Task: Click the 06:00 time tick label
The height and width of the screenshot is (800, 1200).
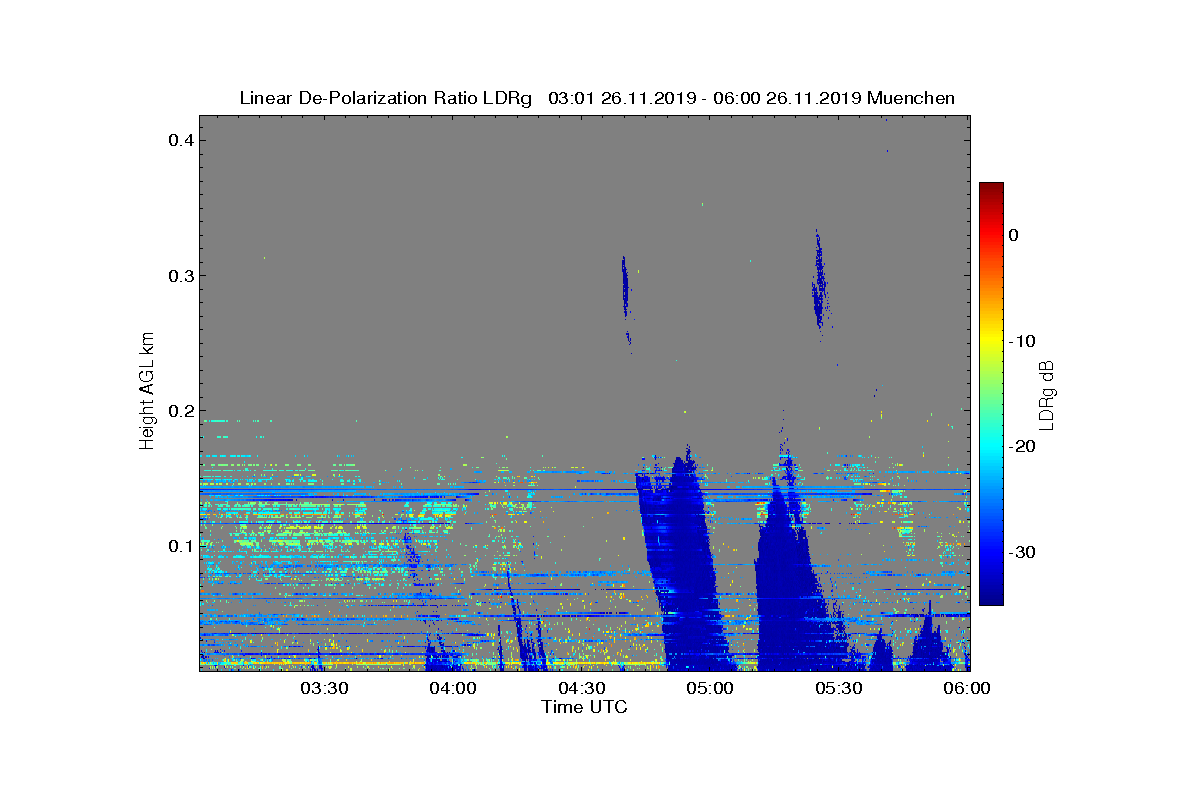Action: tap(968, 688)
